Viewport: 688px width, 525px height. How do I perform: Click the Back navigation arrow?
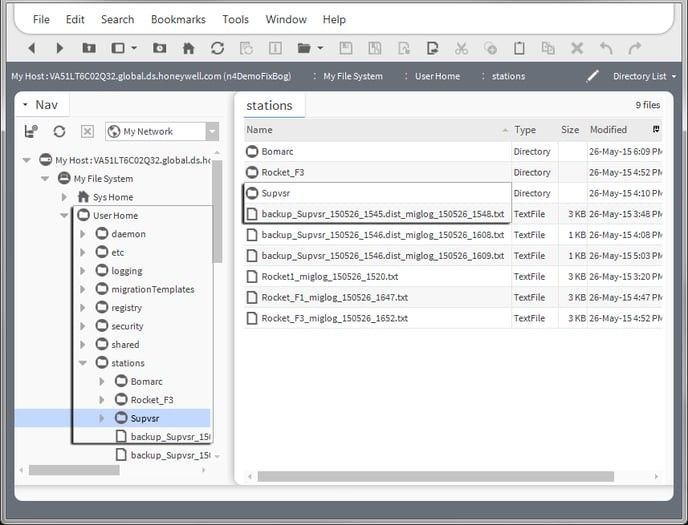(32, 48)
